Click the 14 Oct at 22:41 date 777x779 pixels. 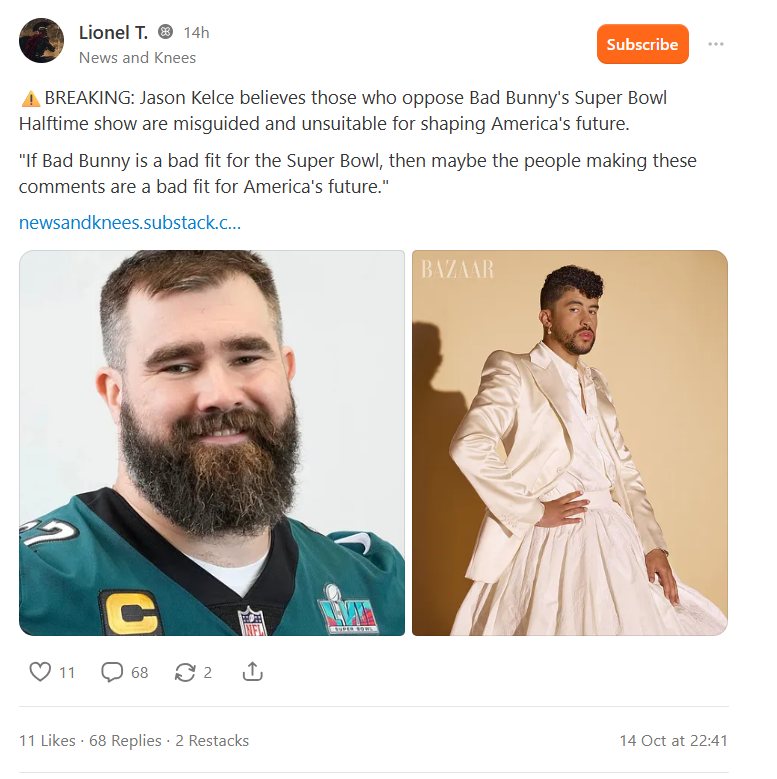pos(673,741)
